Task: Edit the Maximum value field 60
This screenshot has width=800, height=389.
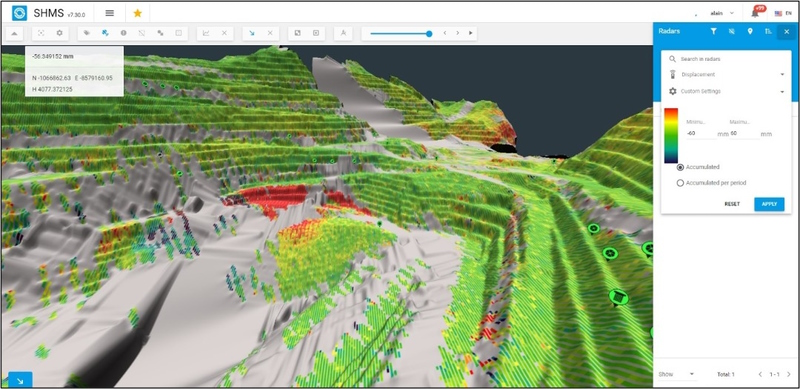Action: tap(744, 133)
